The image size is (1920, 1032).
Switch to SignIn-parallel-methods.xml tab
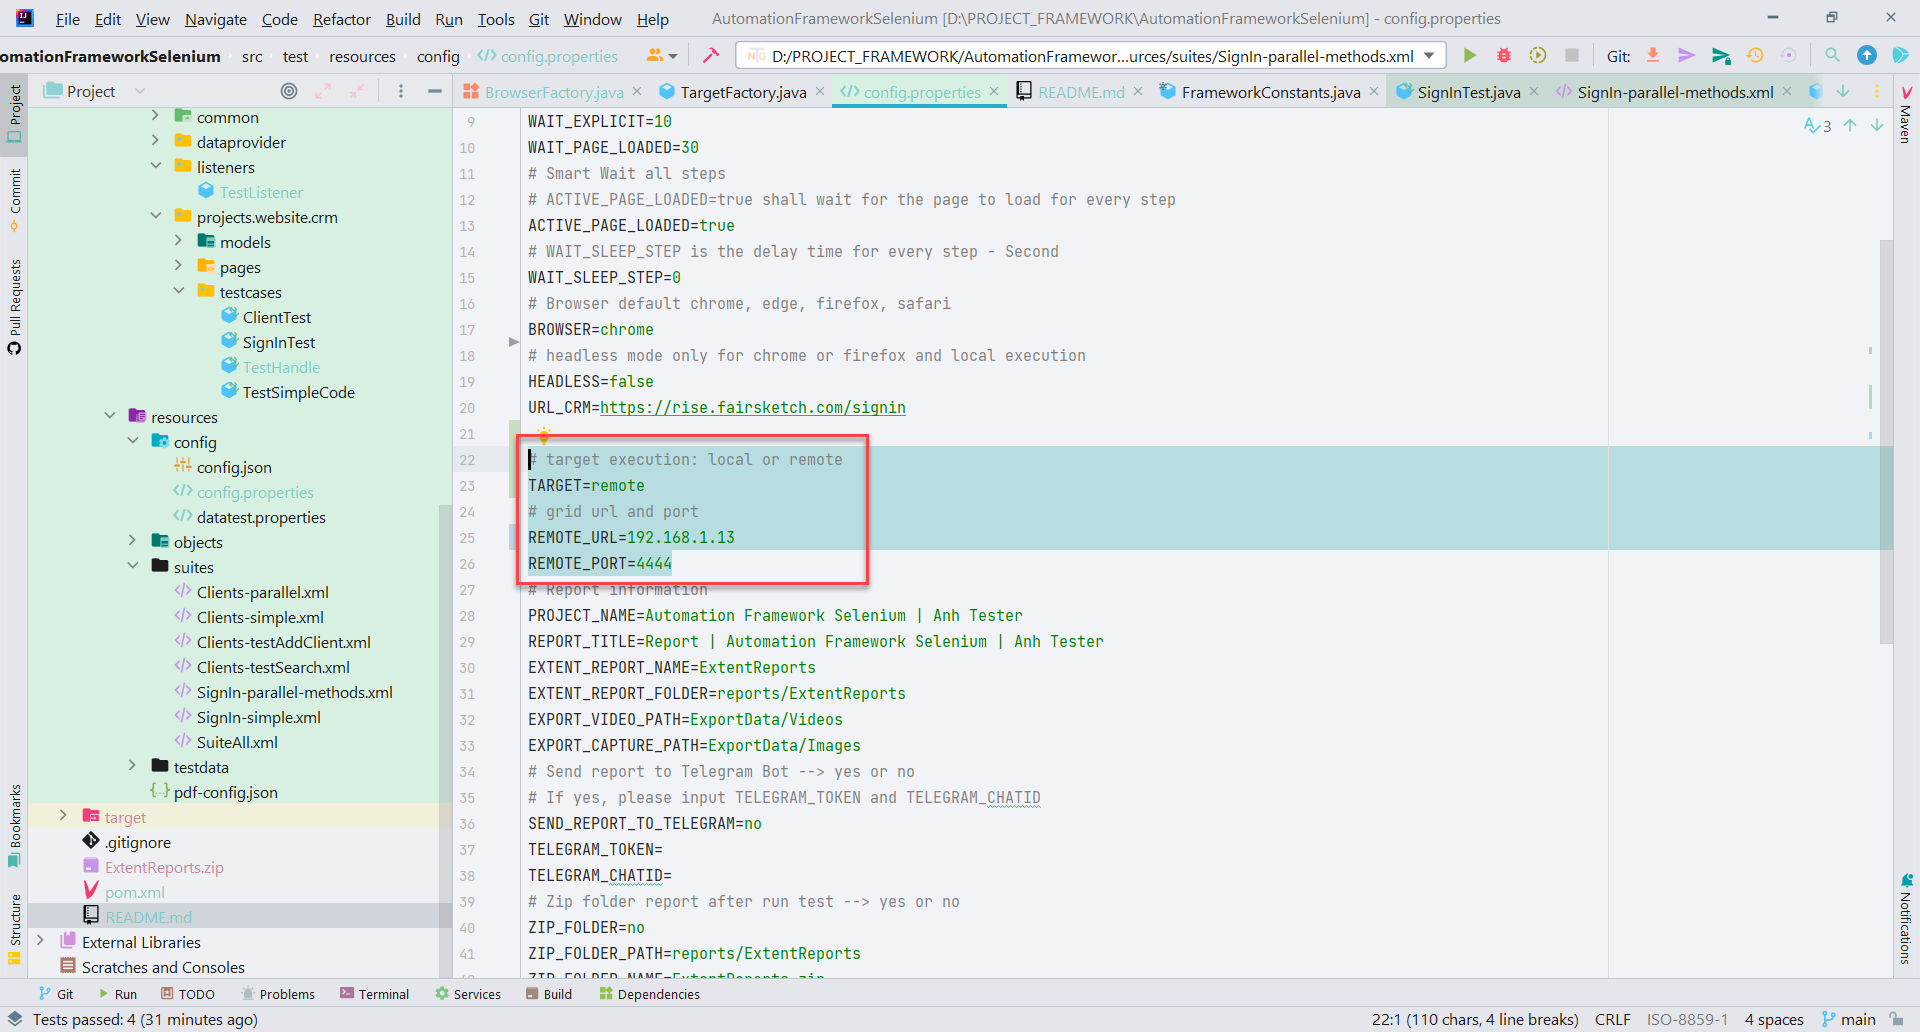(x=1675, y=92)
